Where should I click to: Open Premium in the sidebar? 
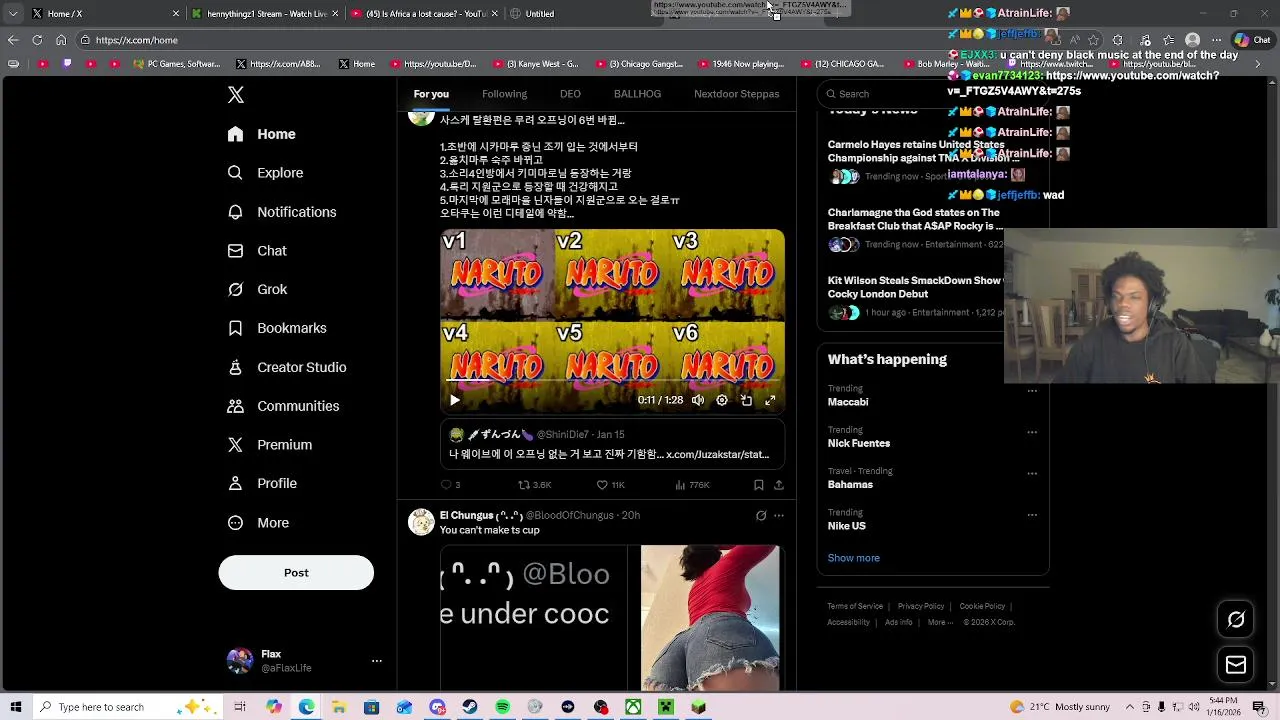click(270, 445)
